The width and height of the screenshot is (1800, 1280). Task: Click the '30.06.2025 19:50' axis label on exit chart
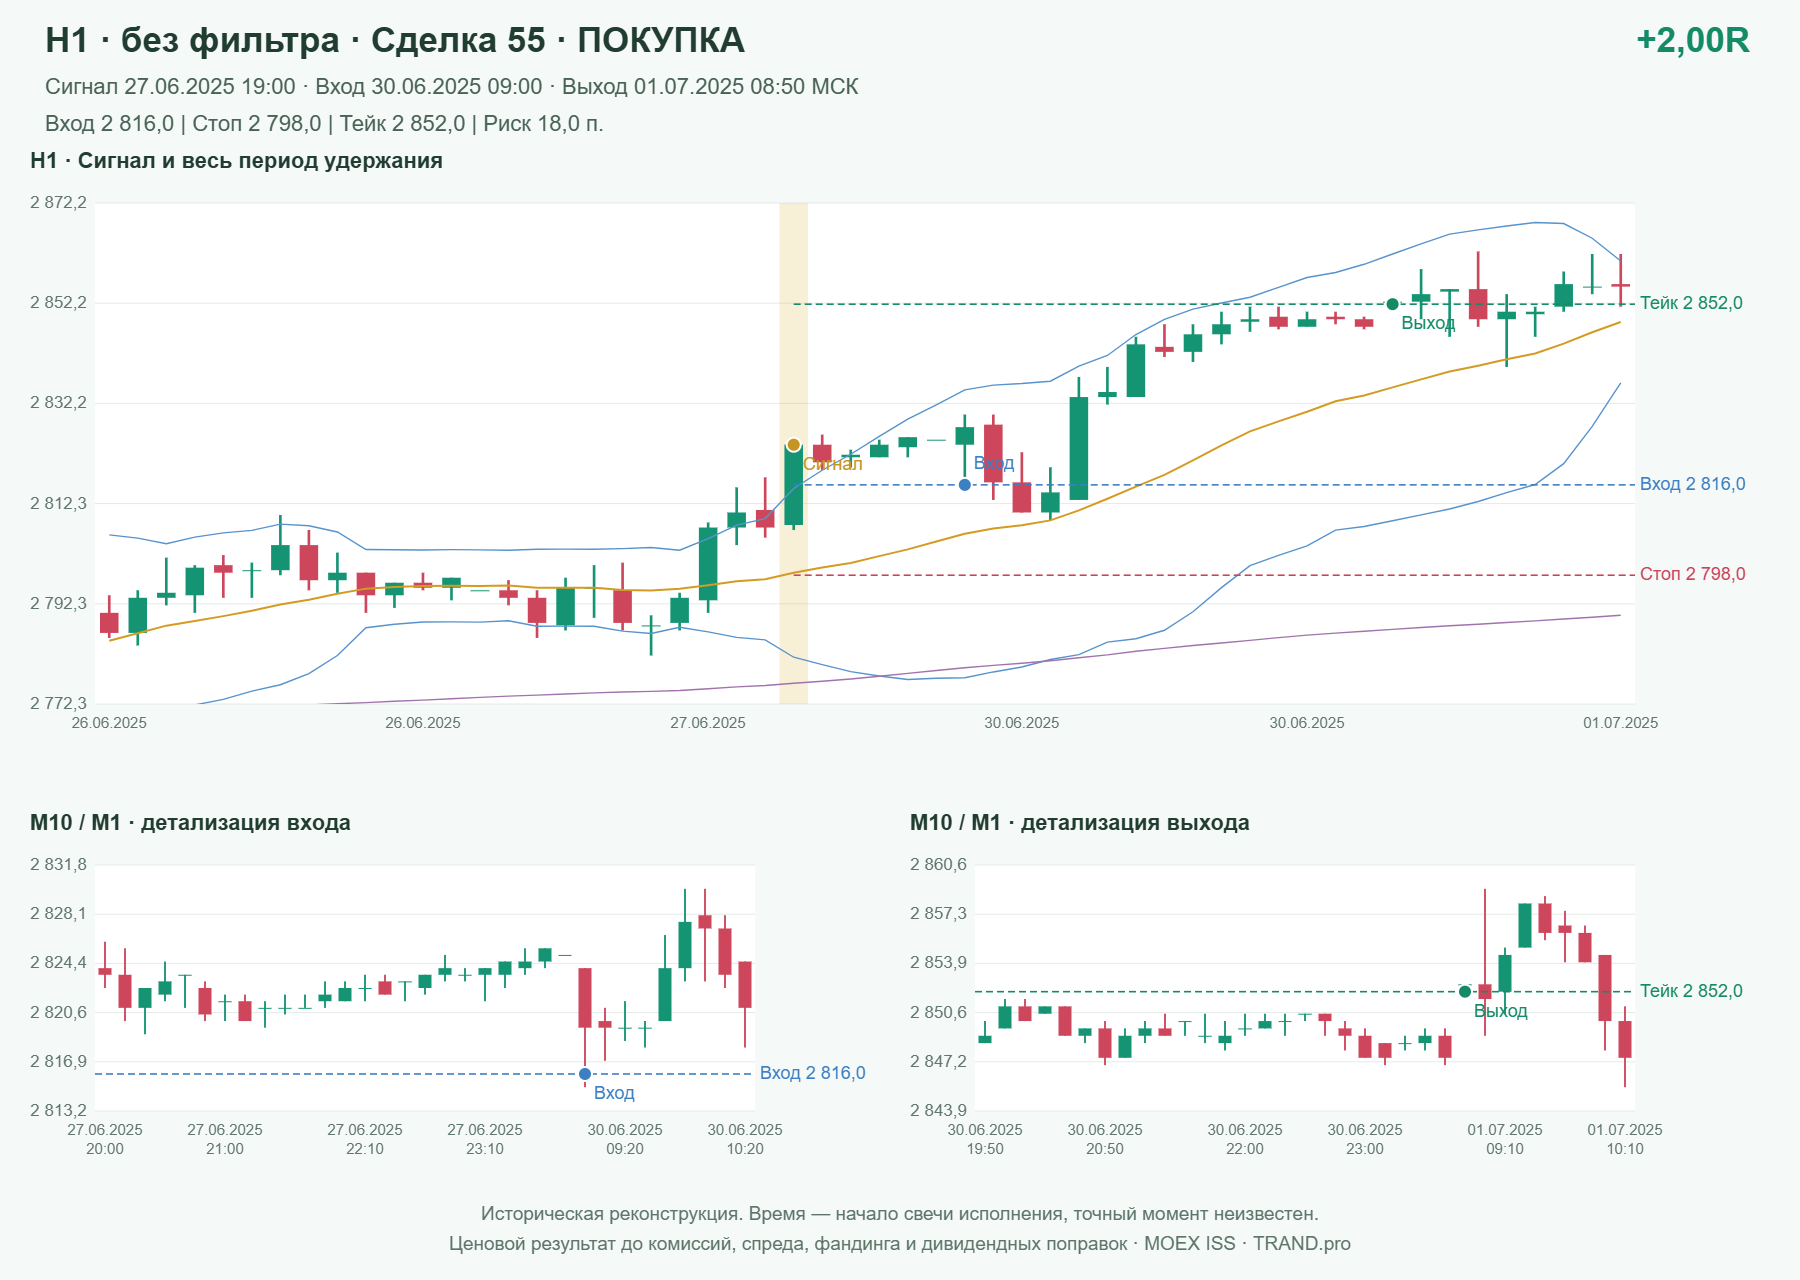pos(985,1139)
